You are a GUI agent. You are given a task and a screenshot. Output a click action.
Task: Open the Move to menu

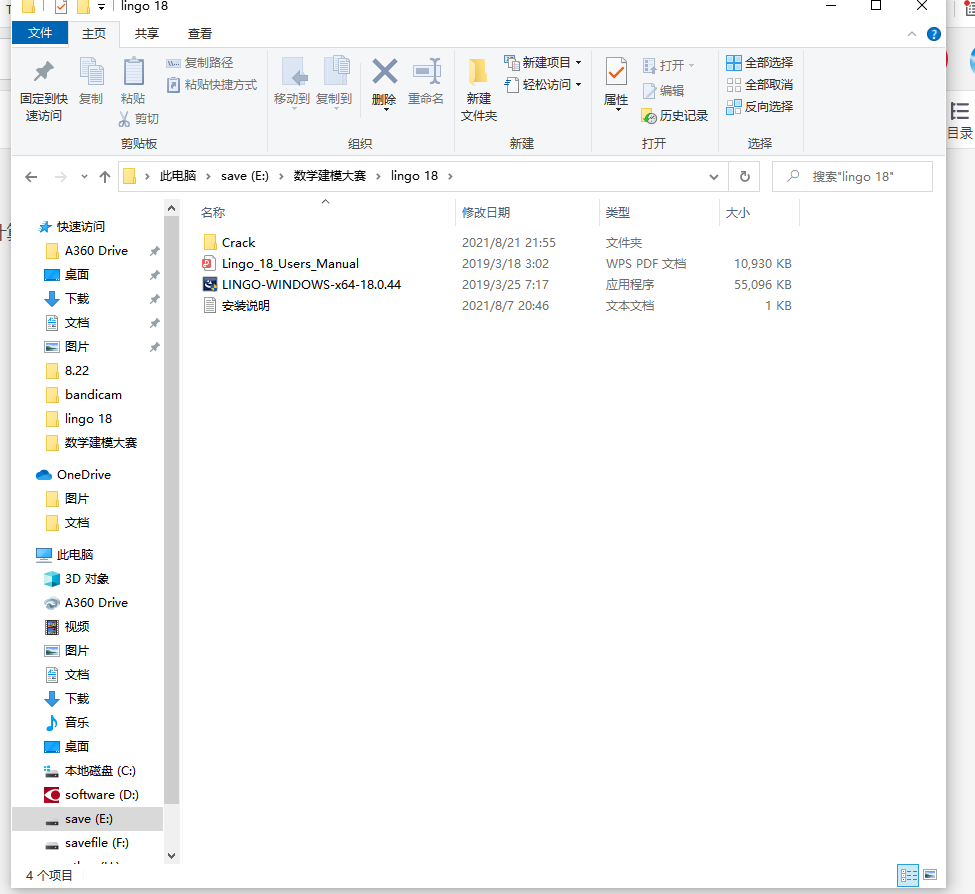[292, 83]
